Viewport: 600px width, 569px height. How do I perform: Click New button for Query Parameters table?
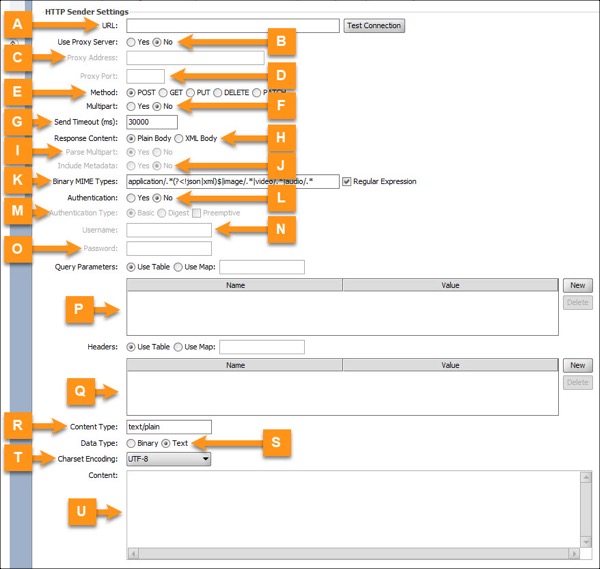point(577,285)
